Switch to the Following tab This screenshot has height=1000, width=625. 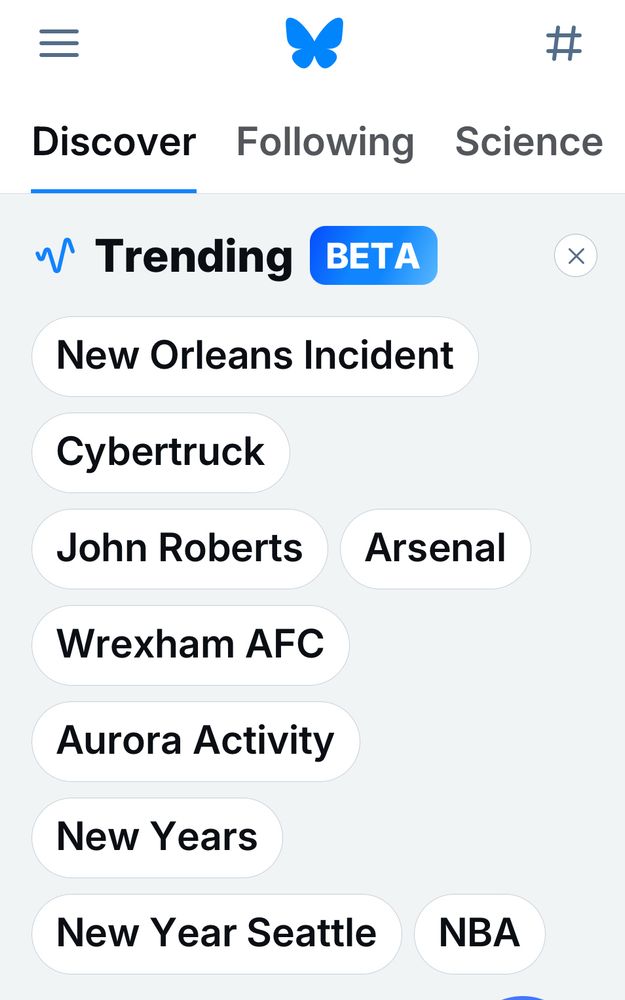click(x=325, y=142)
